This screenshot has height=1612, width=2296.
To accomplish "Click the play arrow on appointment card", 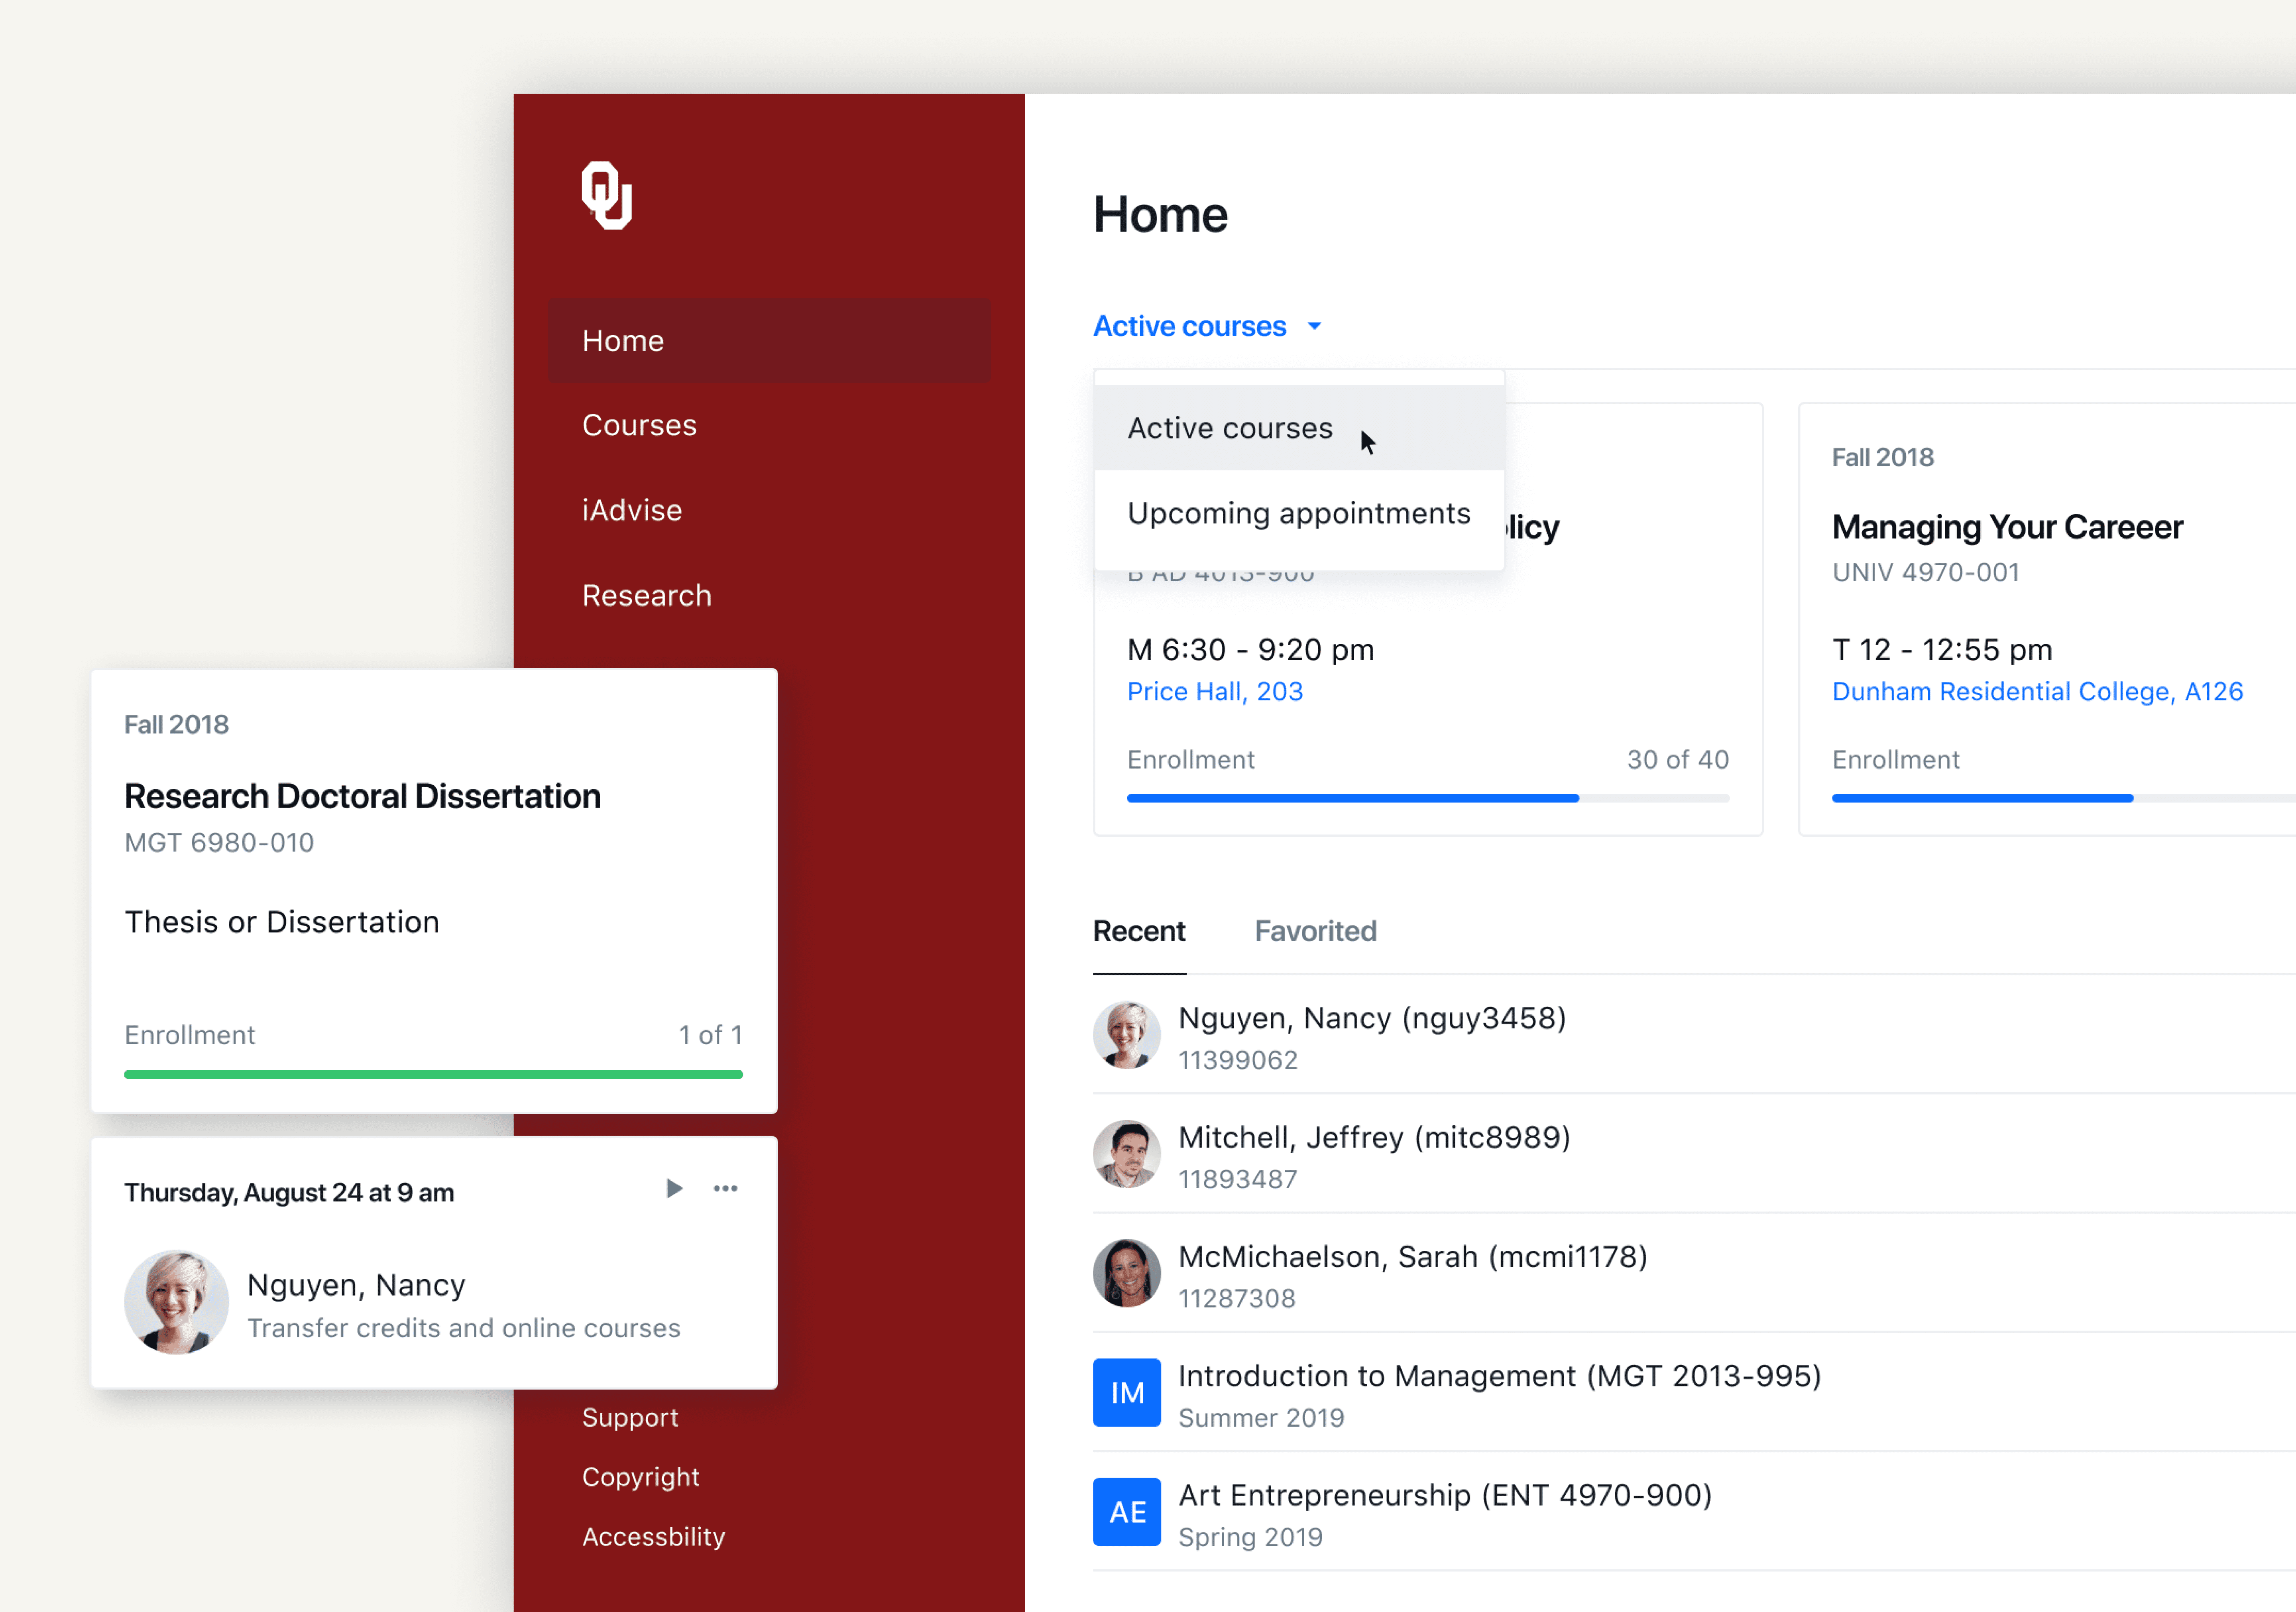I will tap(674, 1188).
